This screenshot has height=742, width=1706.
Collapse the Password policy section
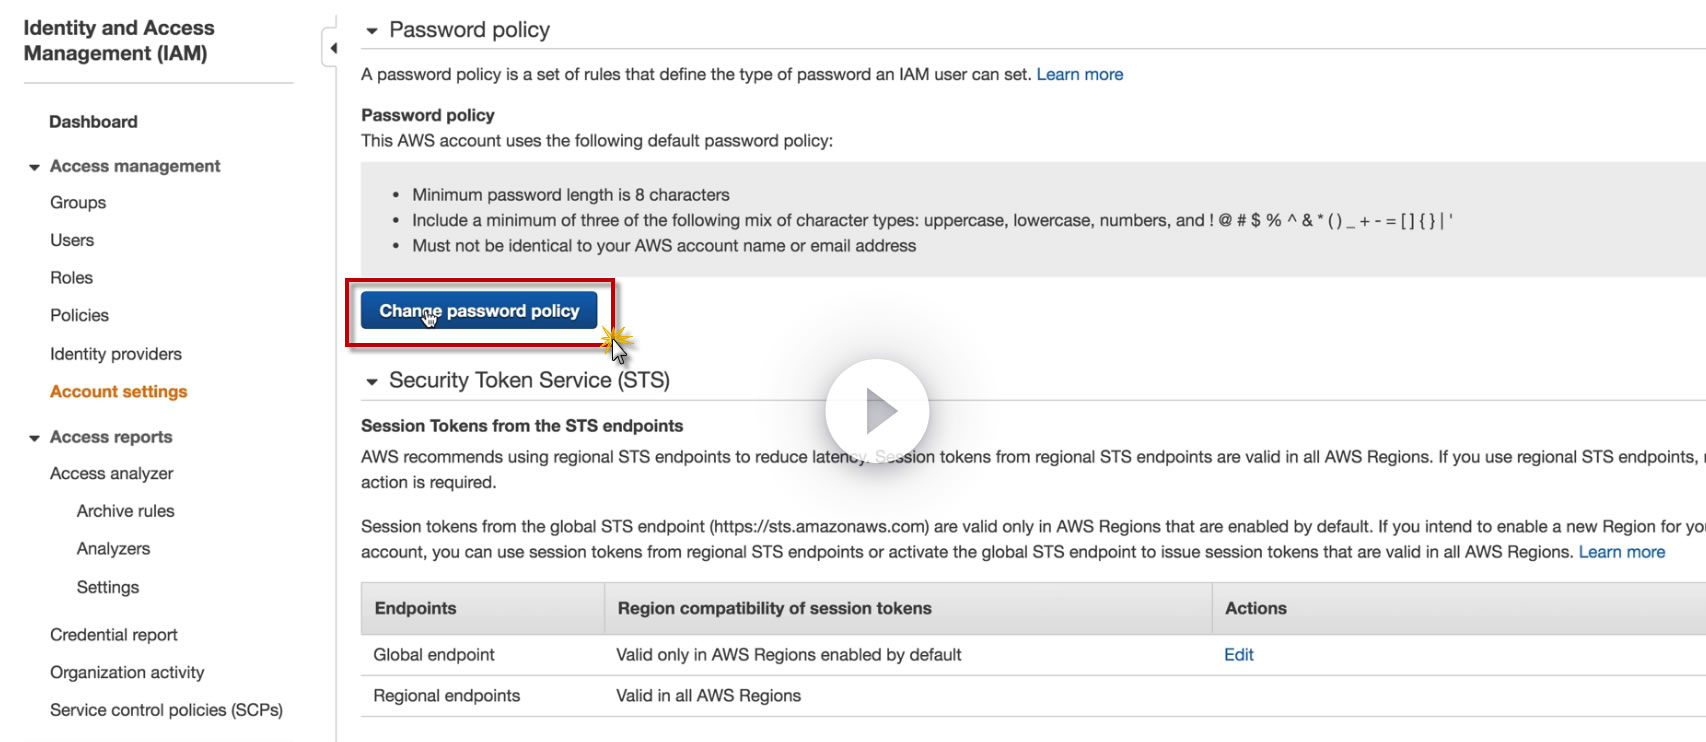372,31
